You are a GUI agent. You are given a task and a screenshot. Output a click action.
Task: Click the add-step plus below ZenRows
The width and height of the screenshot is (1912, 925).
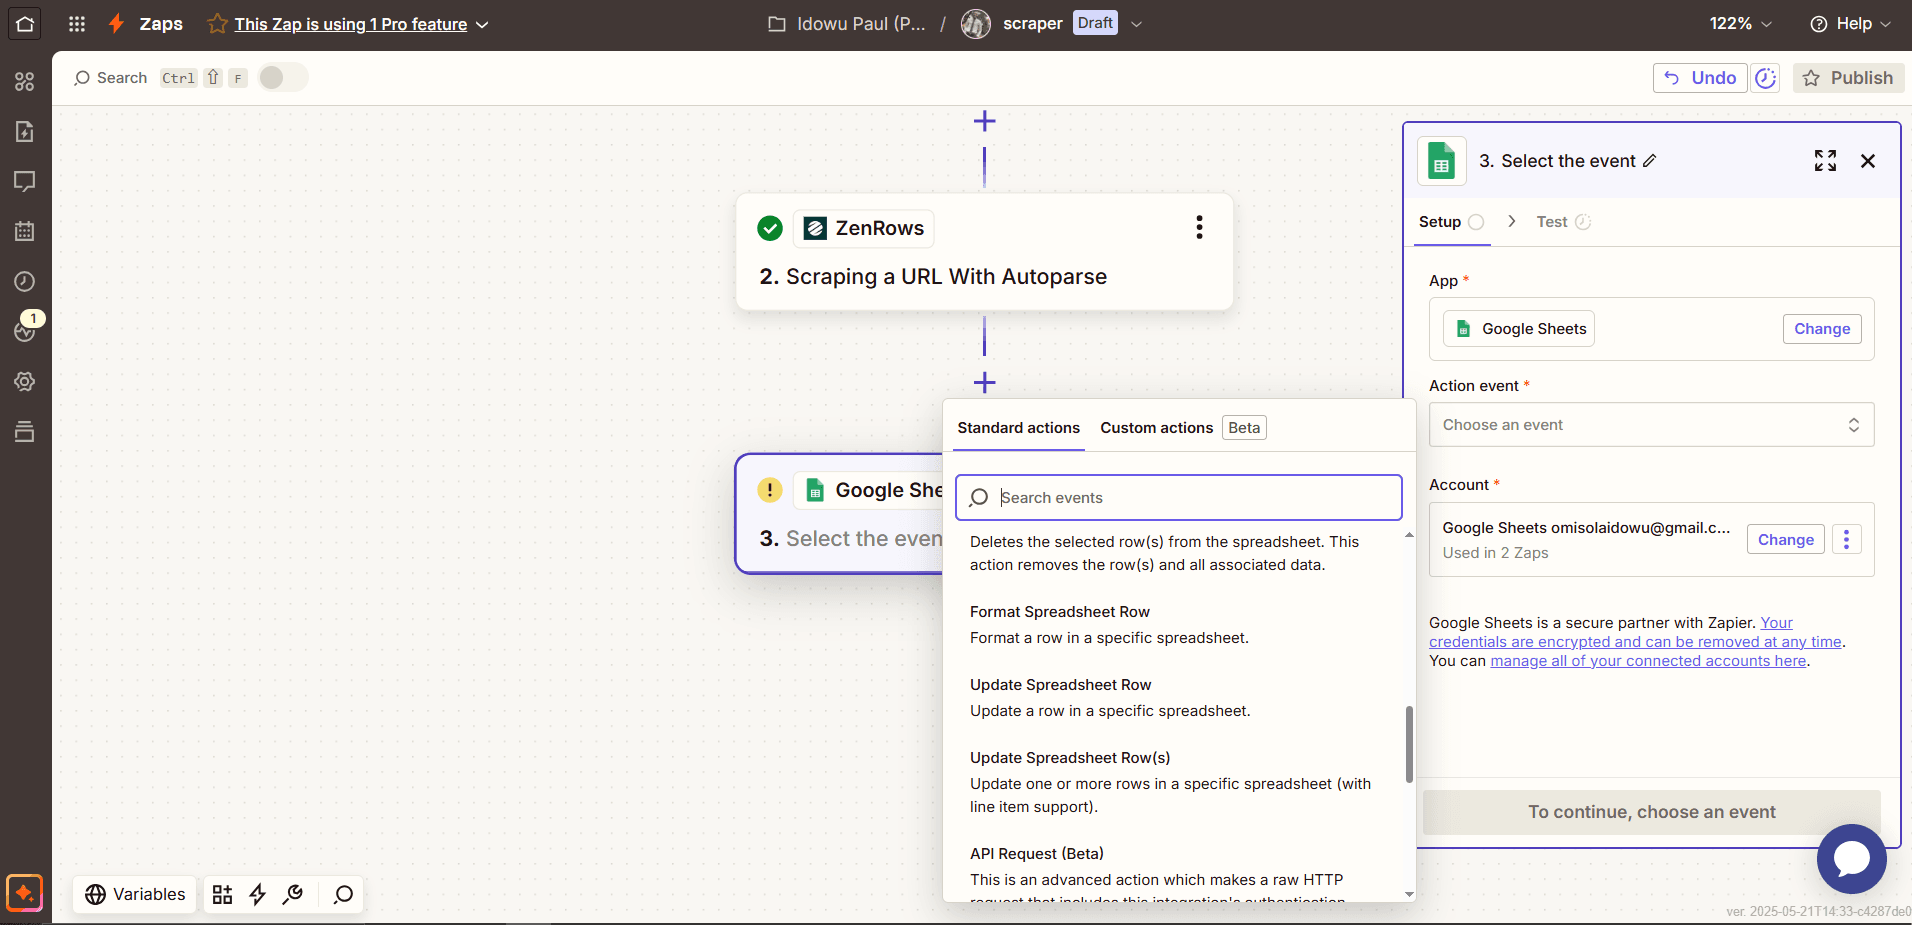coord(984,382)
